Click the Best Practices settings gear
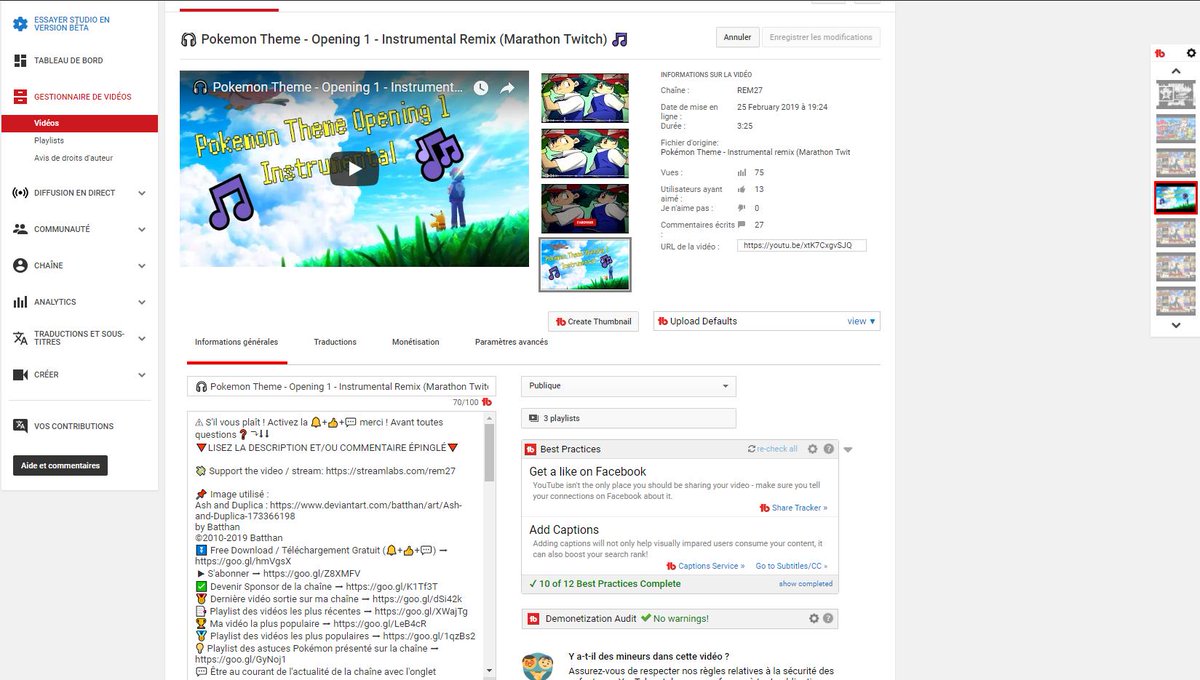 (813, 449)
